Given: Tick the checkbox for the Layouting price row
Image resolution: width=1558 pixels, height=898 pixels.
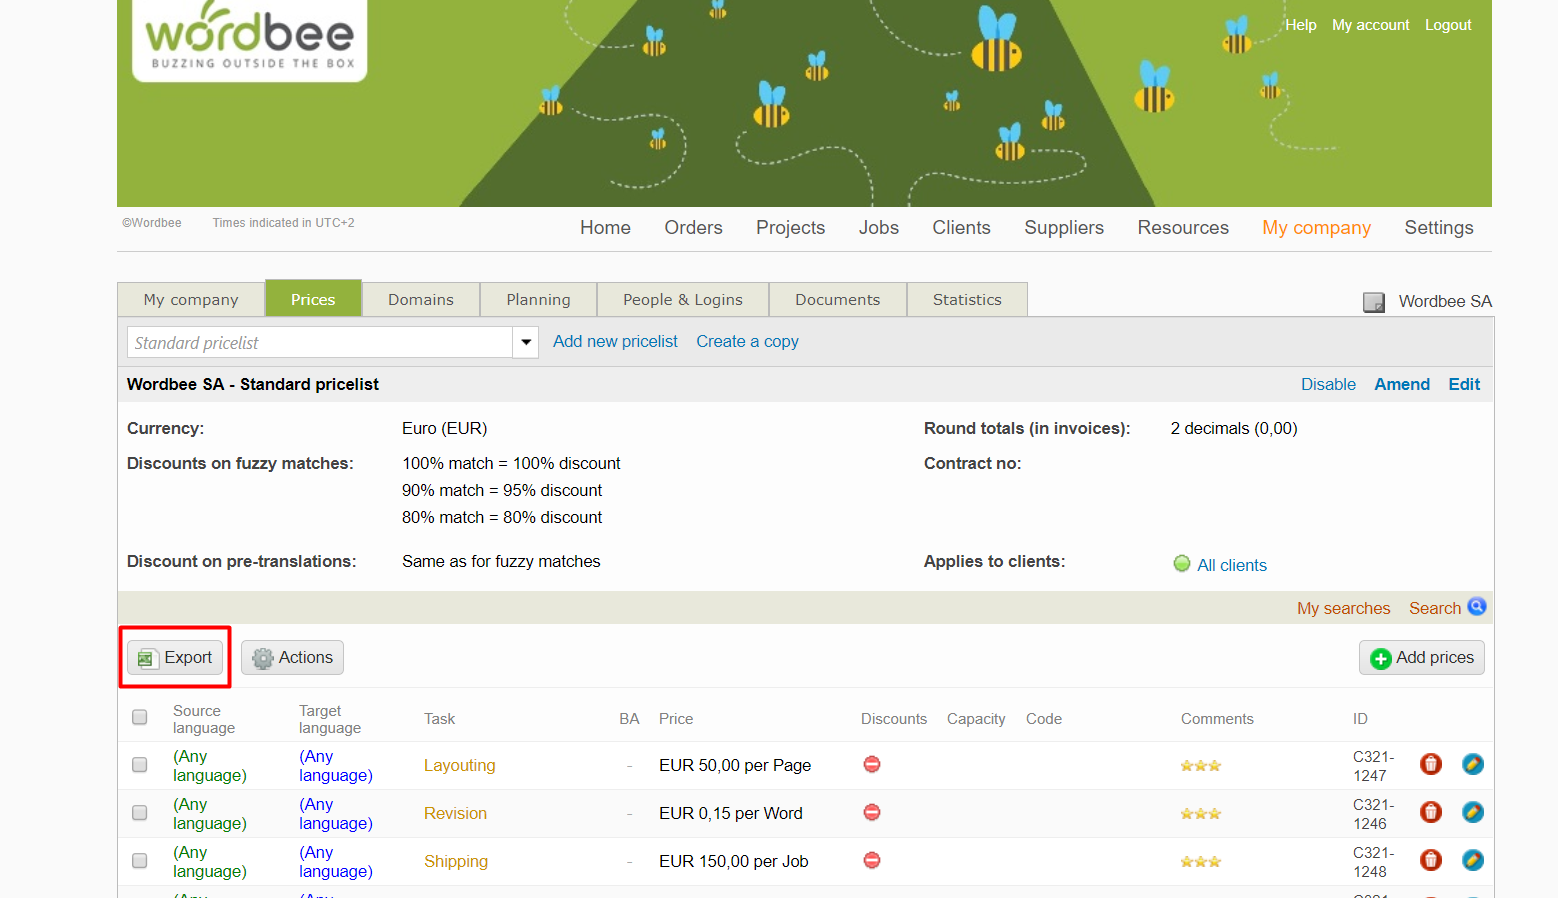Looking at the screenshot, I should point(140,765).
